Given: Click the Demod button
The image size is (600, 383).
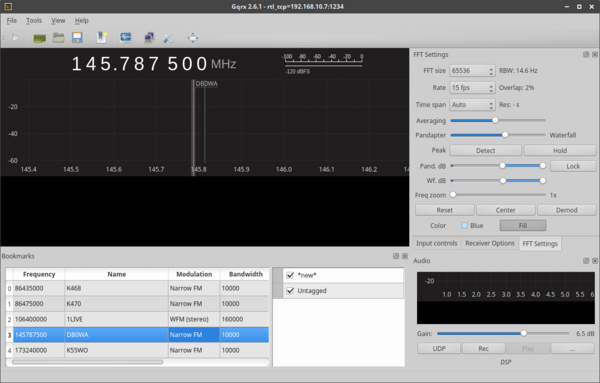Looking at the screenshot, I should coord(566,210).
